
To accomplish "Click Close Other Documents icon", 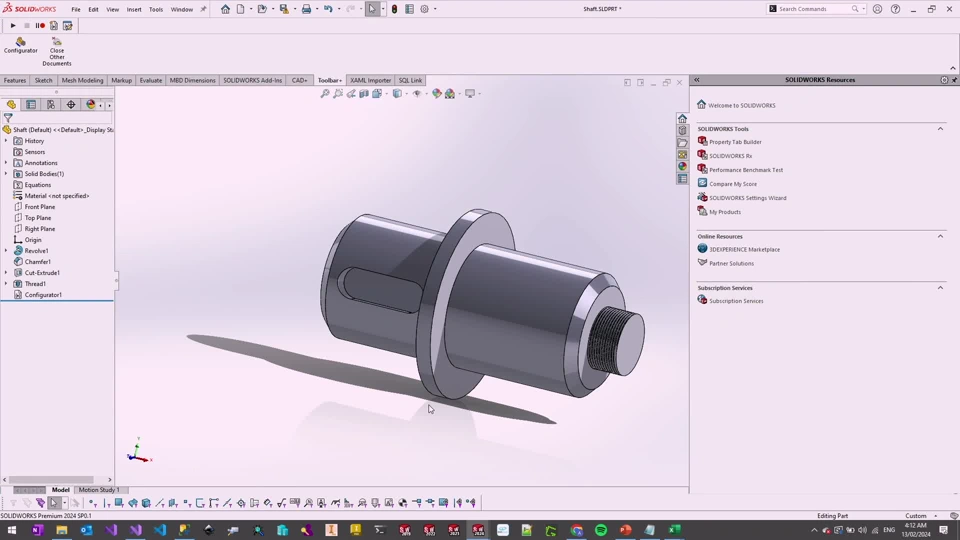I will 57,42.
